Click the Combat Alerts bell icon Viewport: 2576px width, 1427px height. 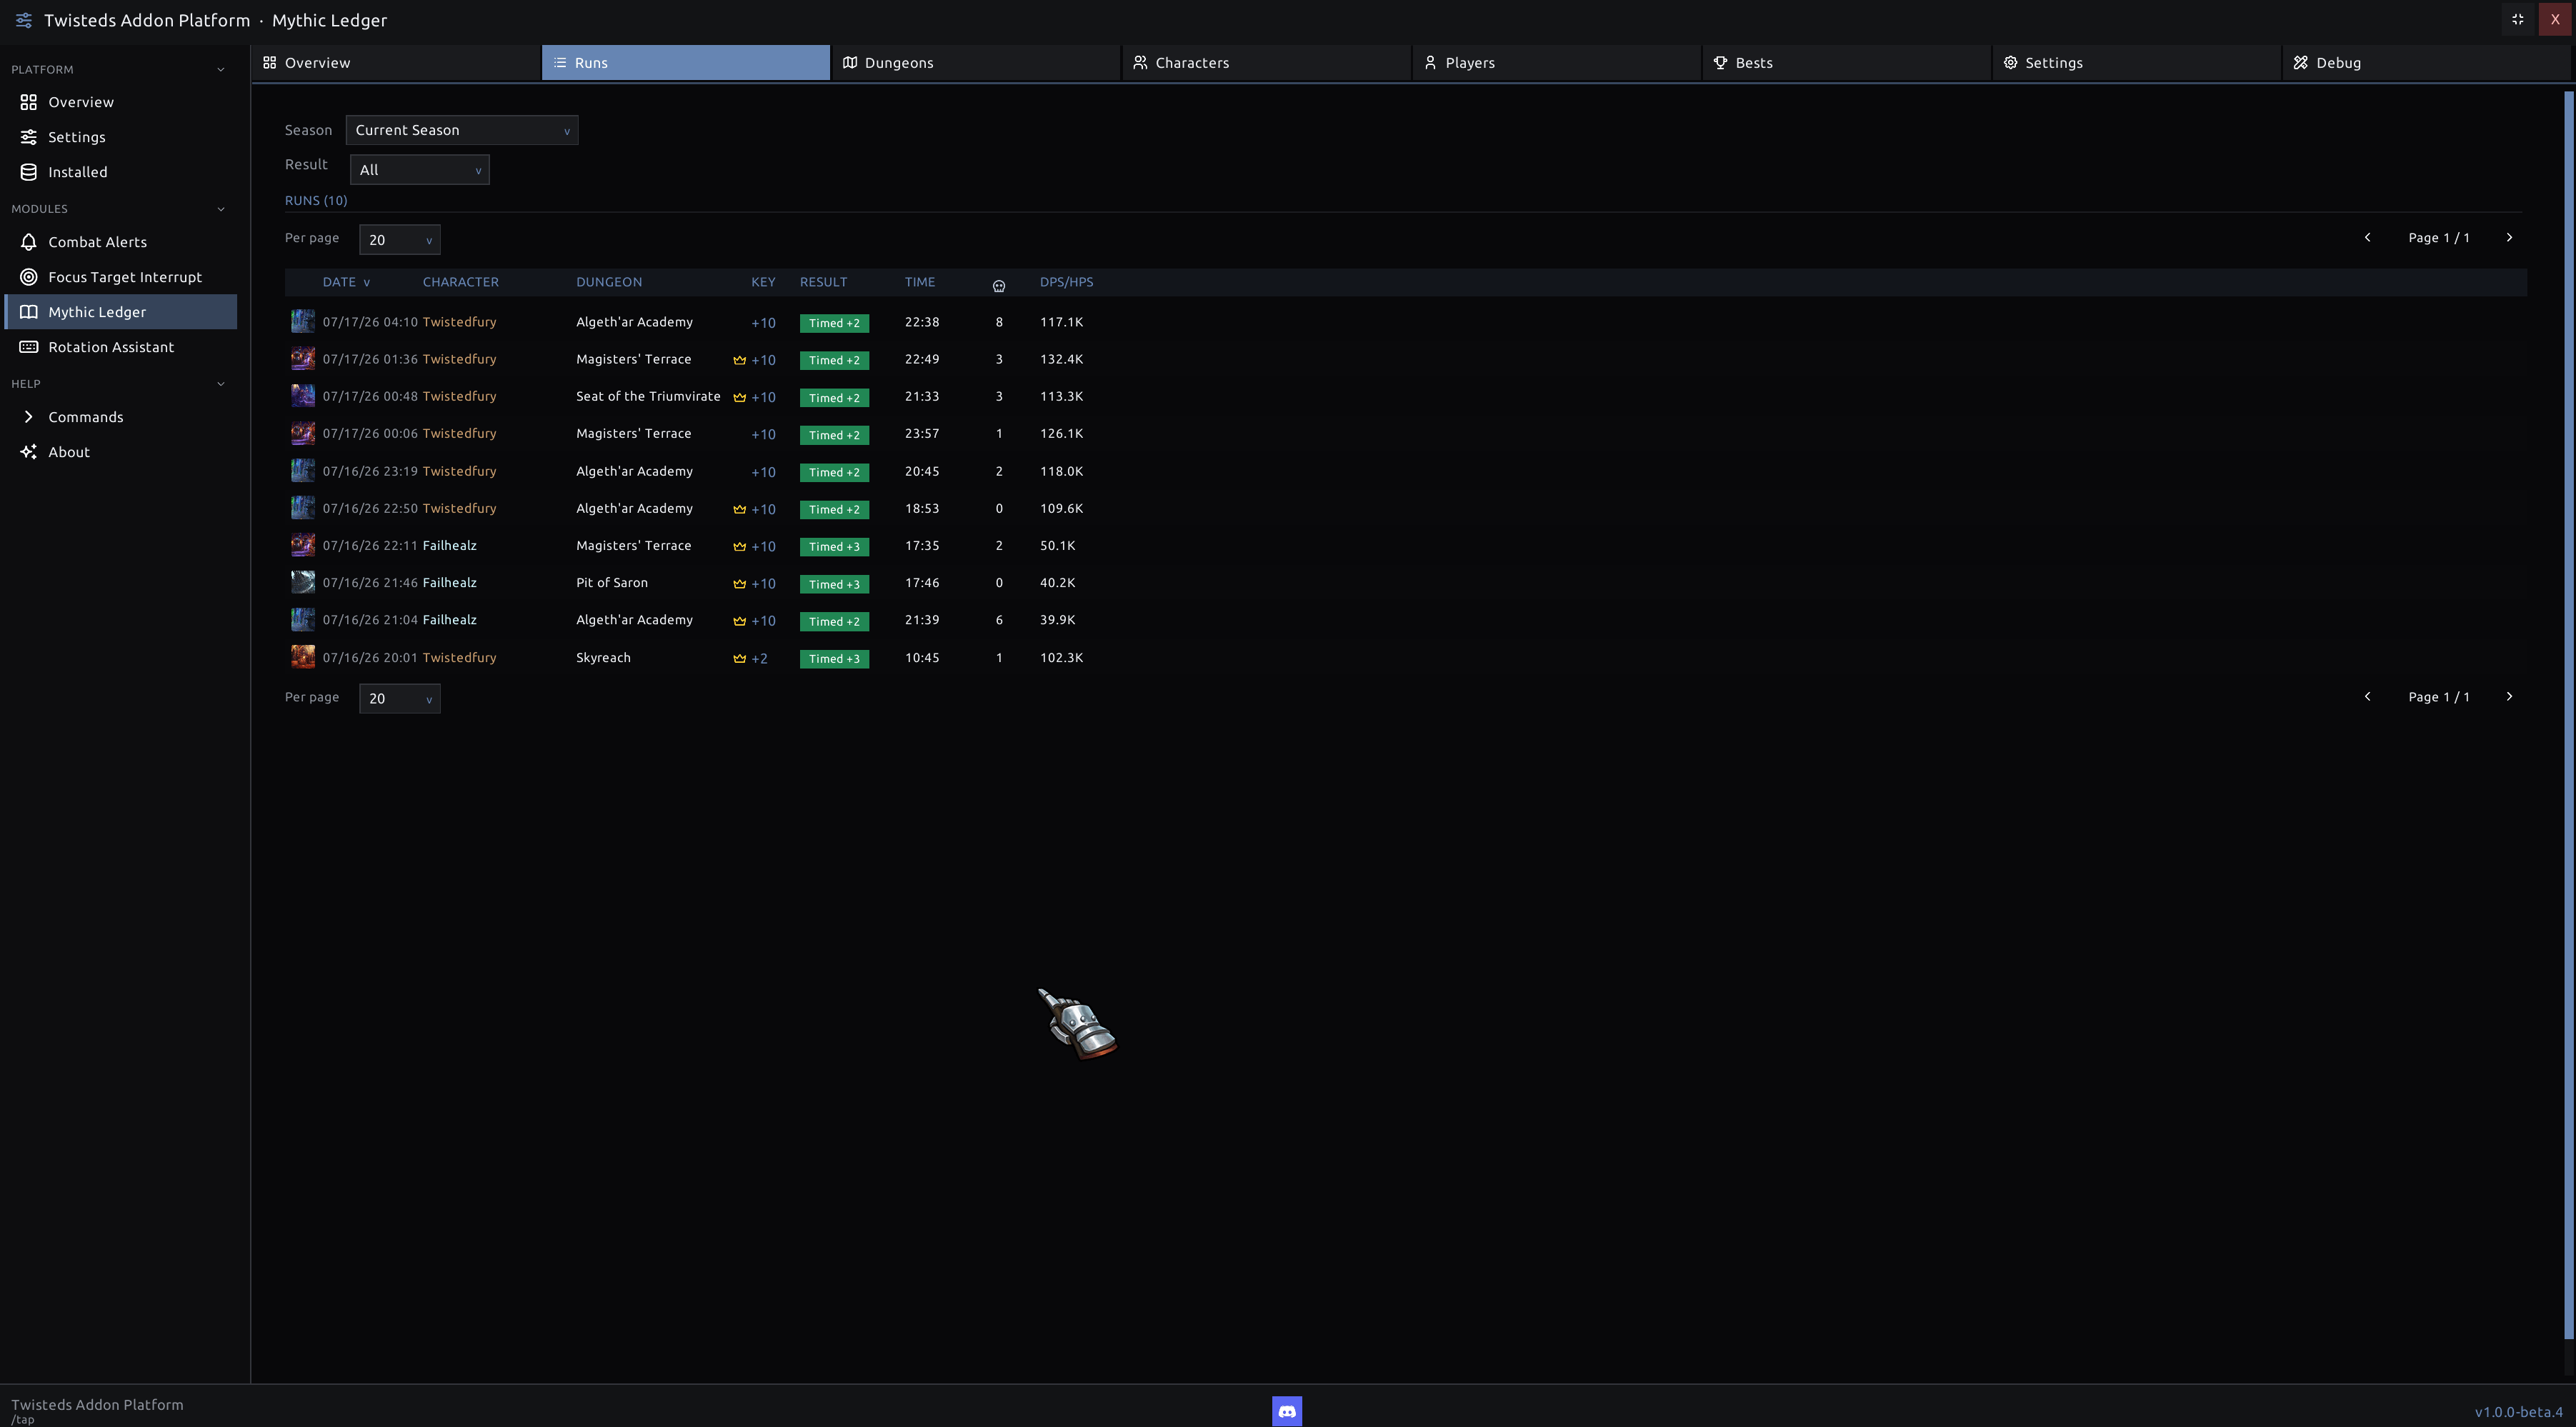click(29, 242)
